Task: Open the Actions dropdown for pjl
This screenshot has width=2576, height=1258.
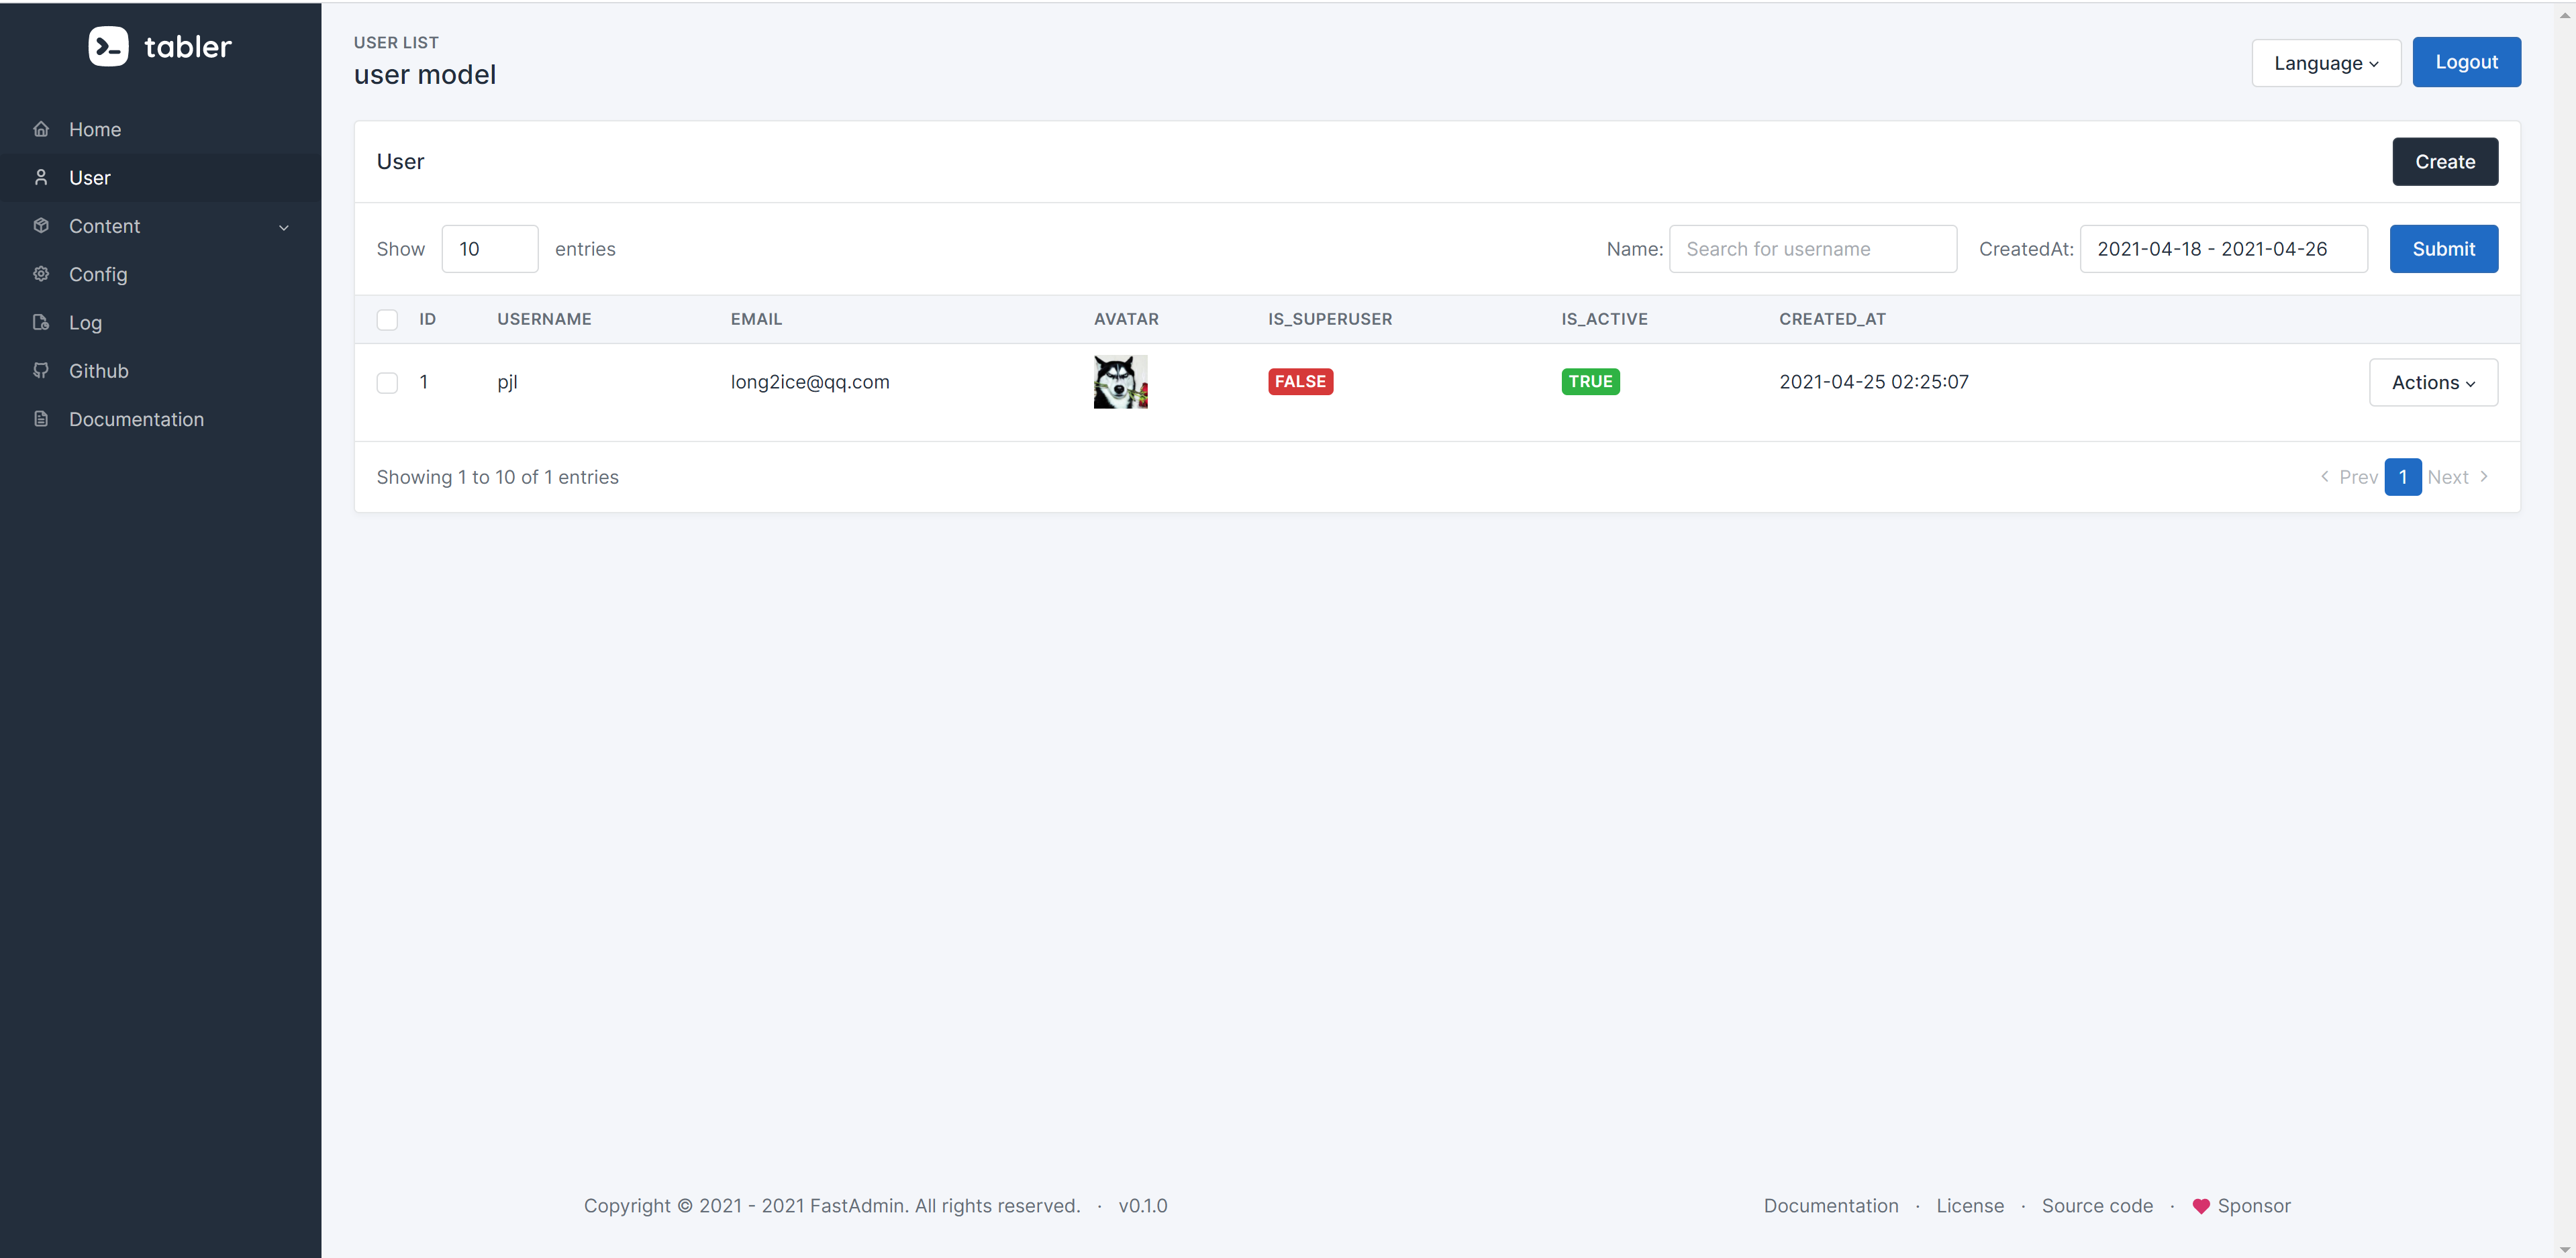Action: pos(2432,383)
